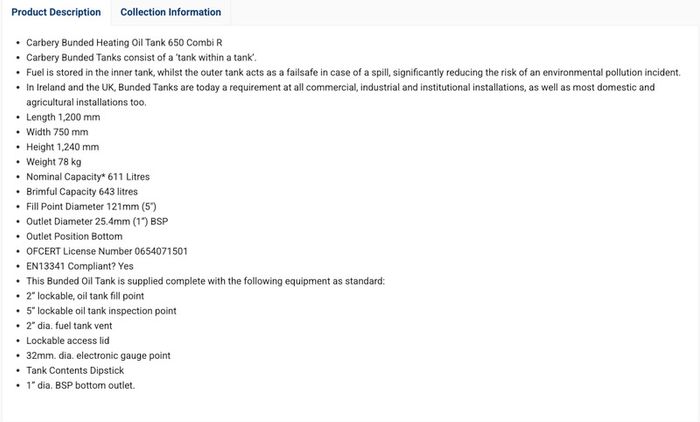This screenshot has height=422, width=700.
Task: Click the Weight 78 kg line
Action: tap(54, 162)
